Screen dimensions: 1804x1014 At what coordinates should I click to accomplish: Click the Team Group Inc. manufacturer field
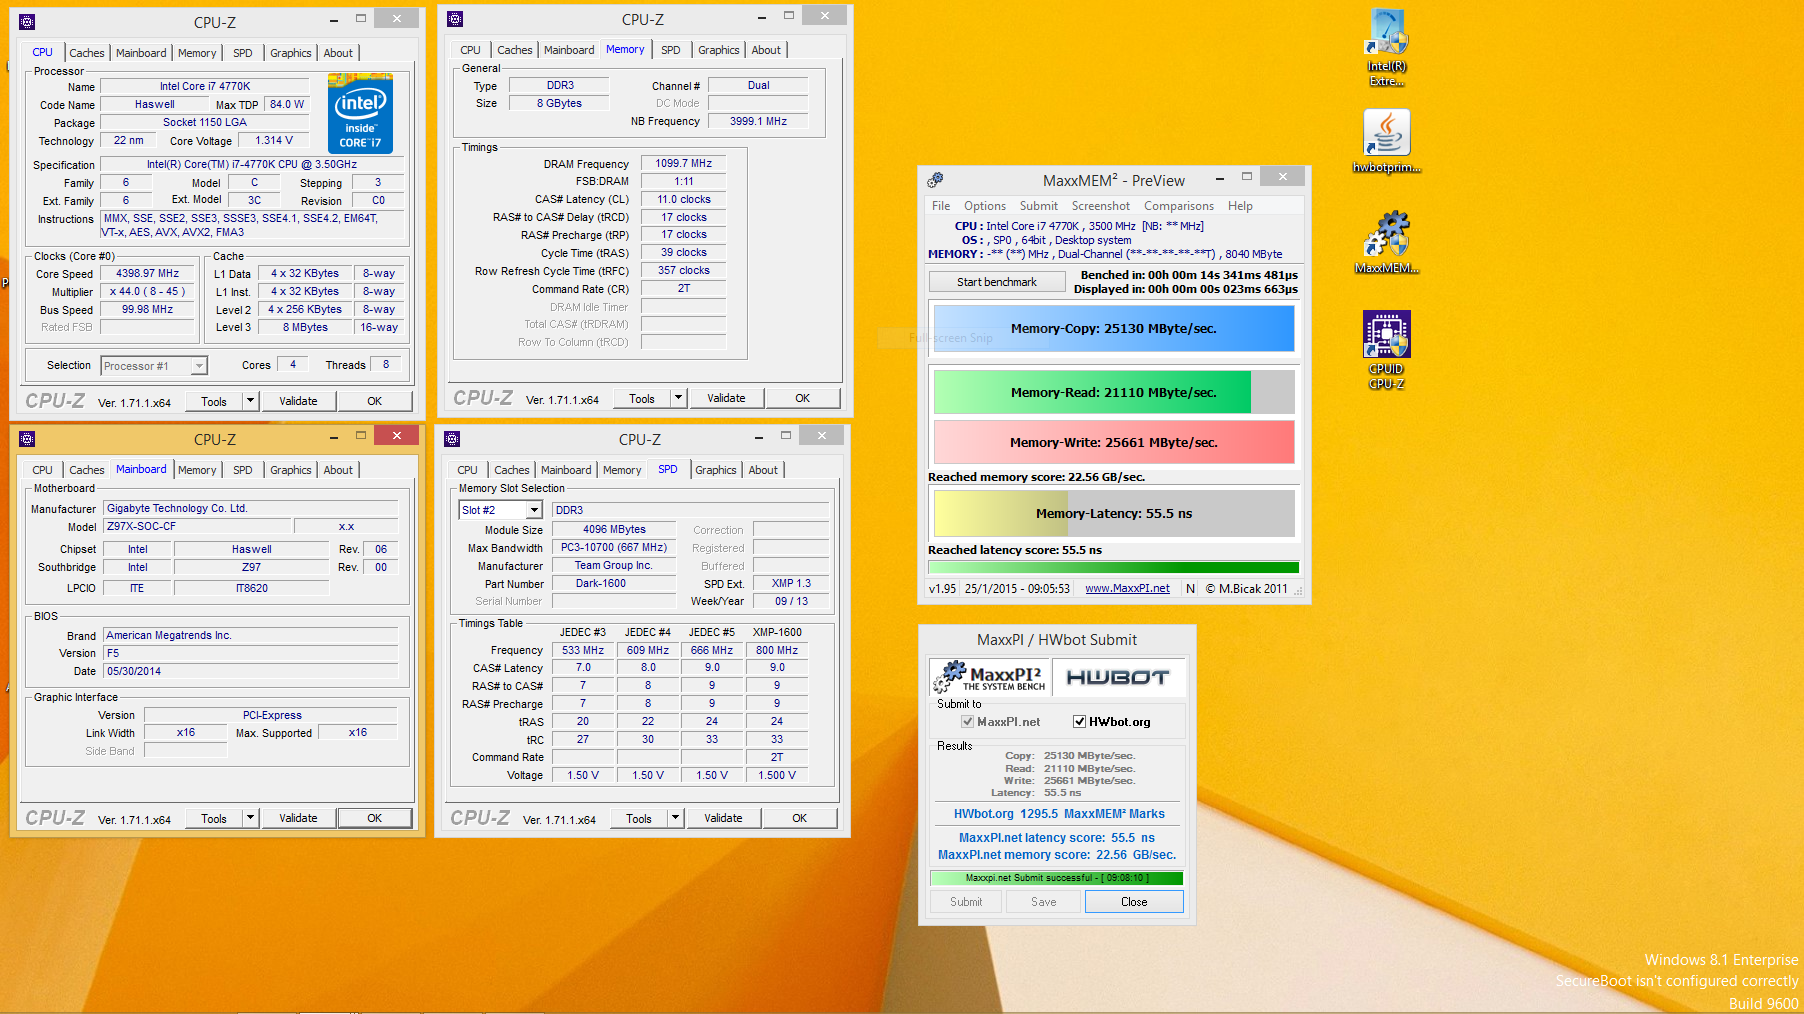tap(614, 565)
